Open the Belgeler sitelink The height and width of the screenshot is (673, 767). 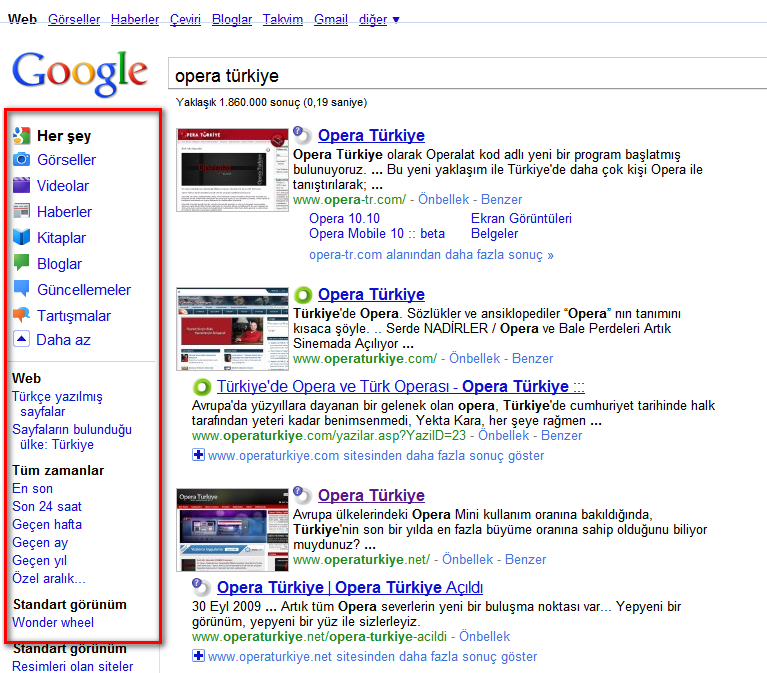click(495, 233)
